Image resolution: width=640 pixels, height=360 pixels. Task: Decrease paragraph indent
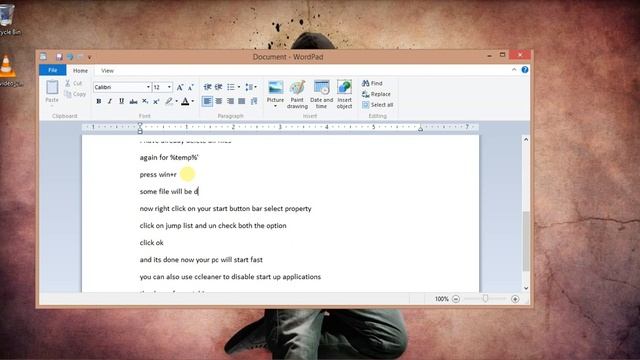[x=207, y=87]
